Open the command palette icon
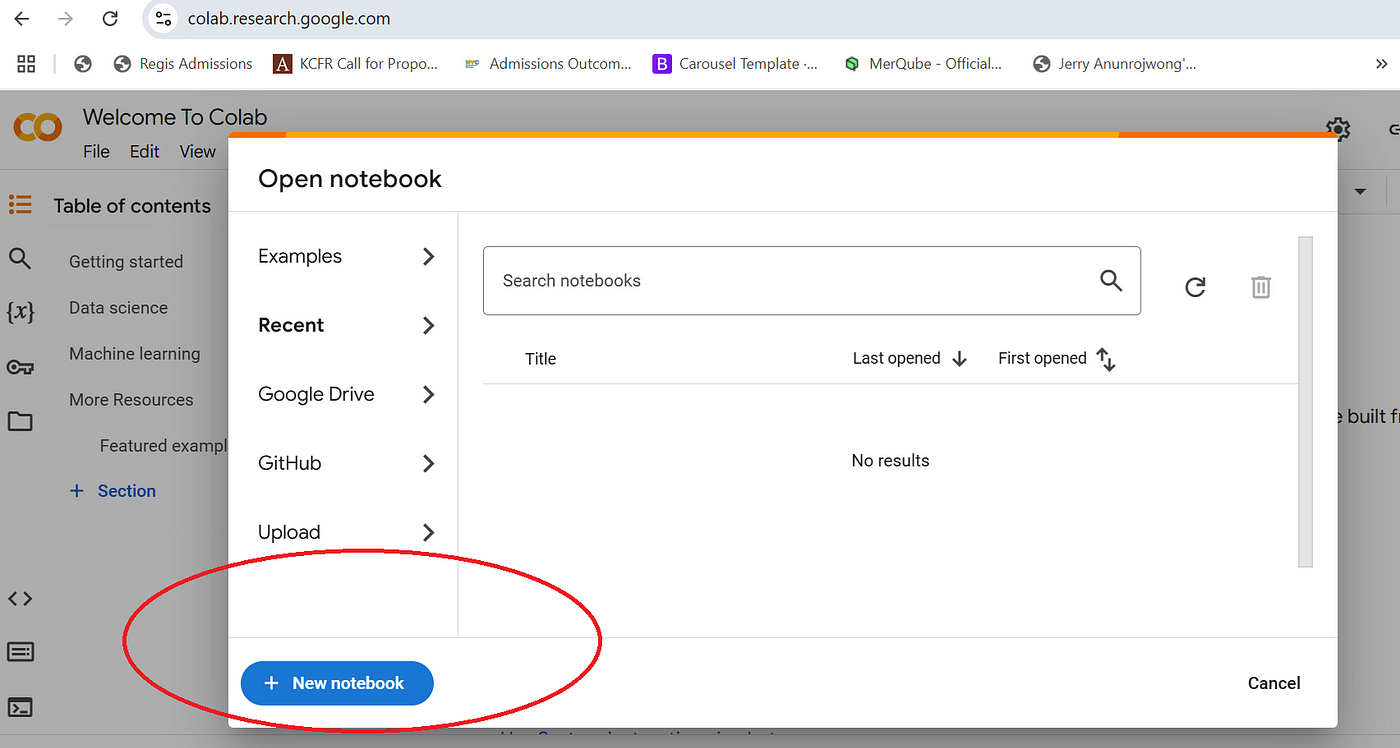Screen dimensions: 1400x748 point(20,652)
